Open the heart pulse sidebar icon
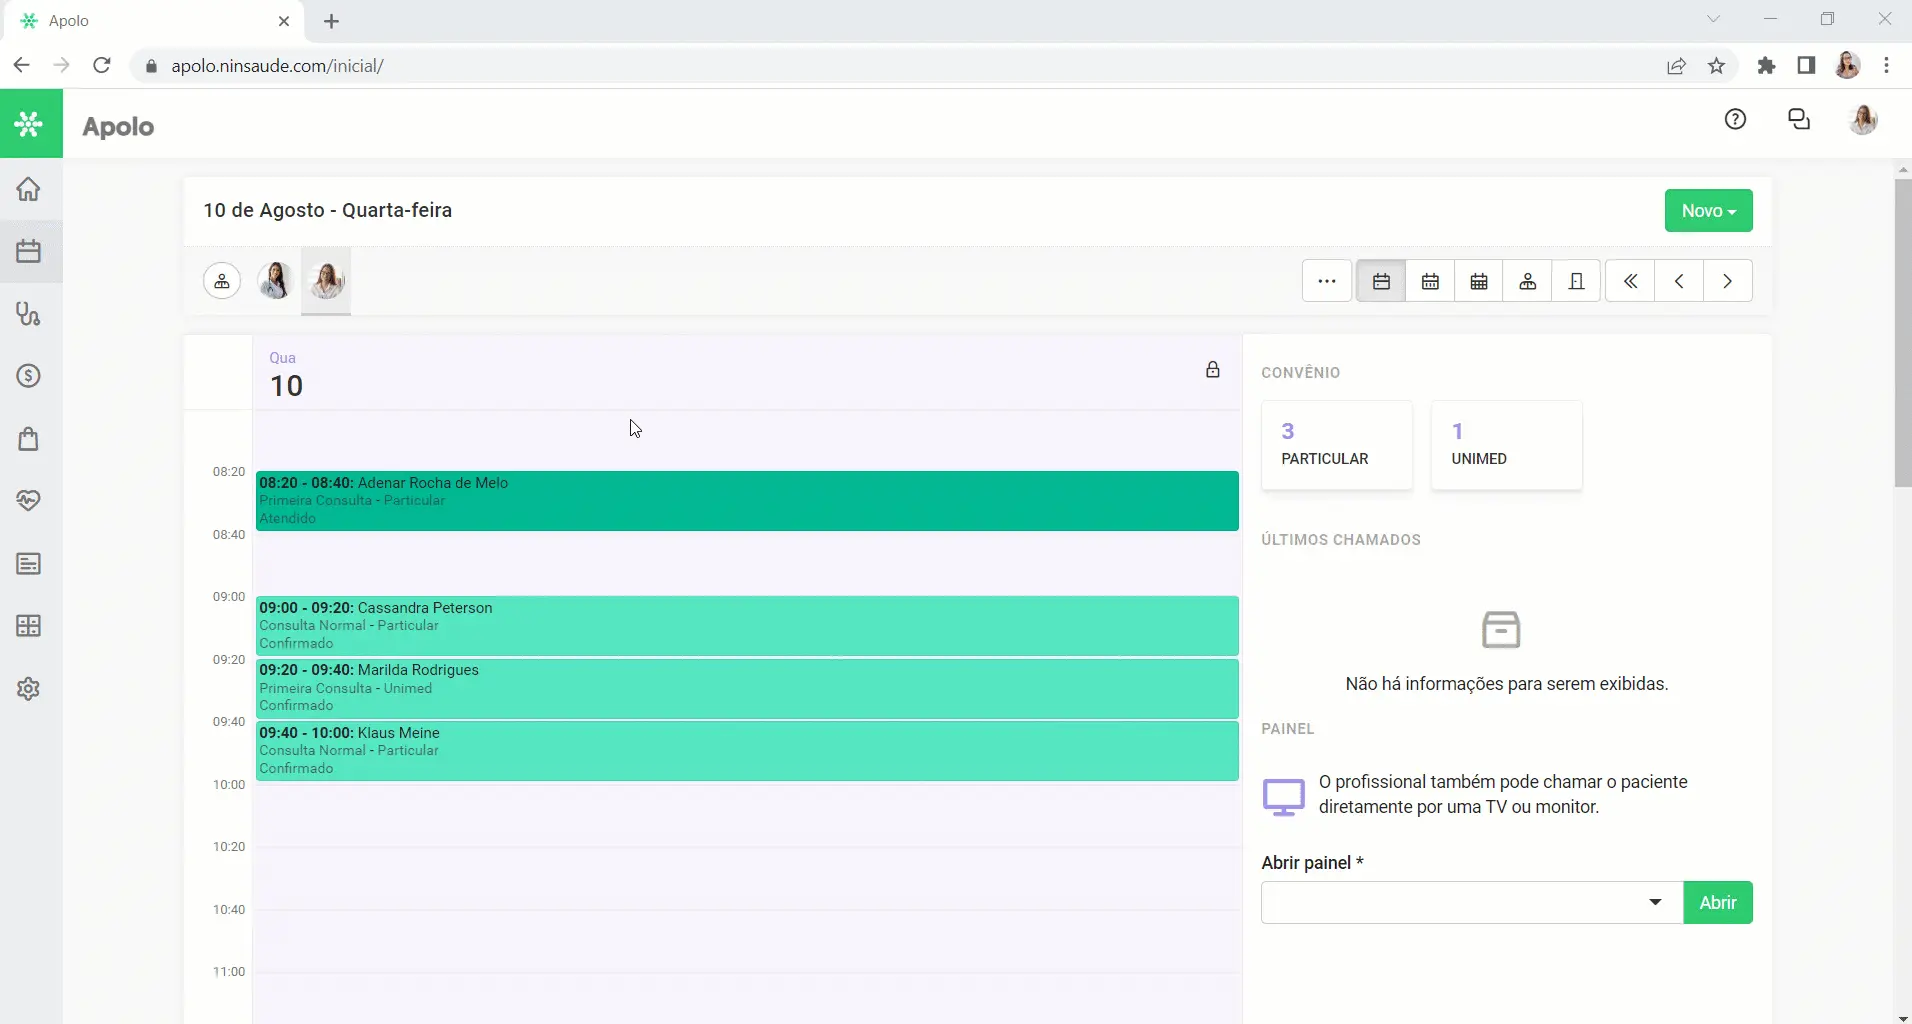The image size is (1912, 1024). click(29, 501)
